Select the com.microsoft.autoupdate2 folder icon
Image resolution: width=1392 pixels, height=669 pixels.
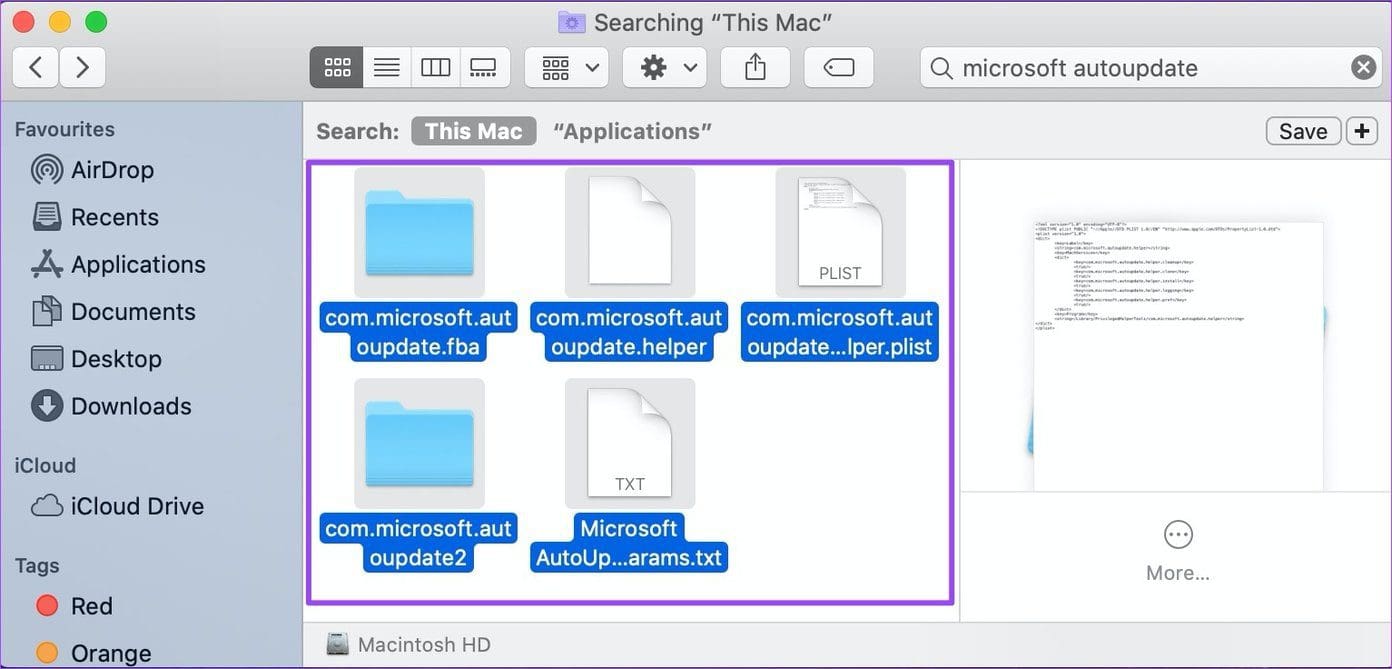click(x=419, y=443)
